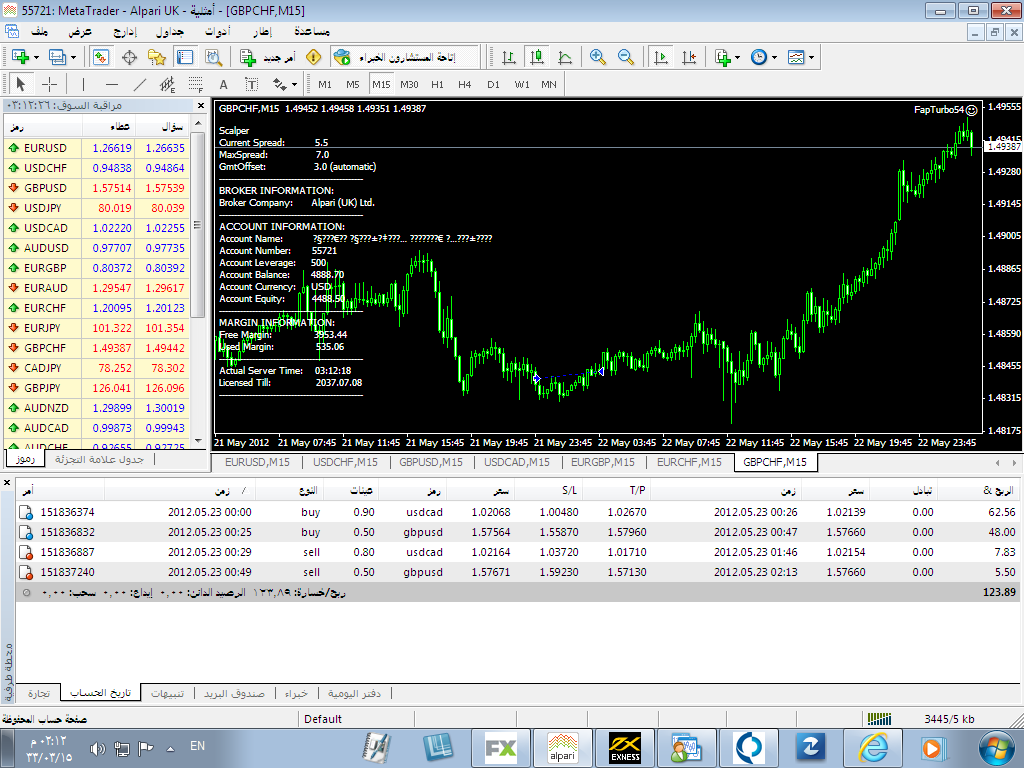Open Alpari app in taskbar
The height and width of the screenshot is (768, 1024).
(562, 748)
